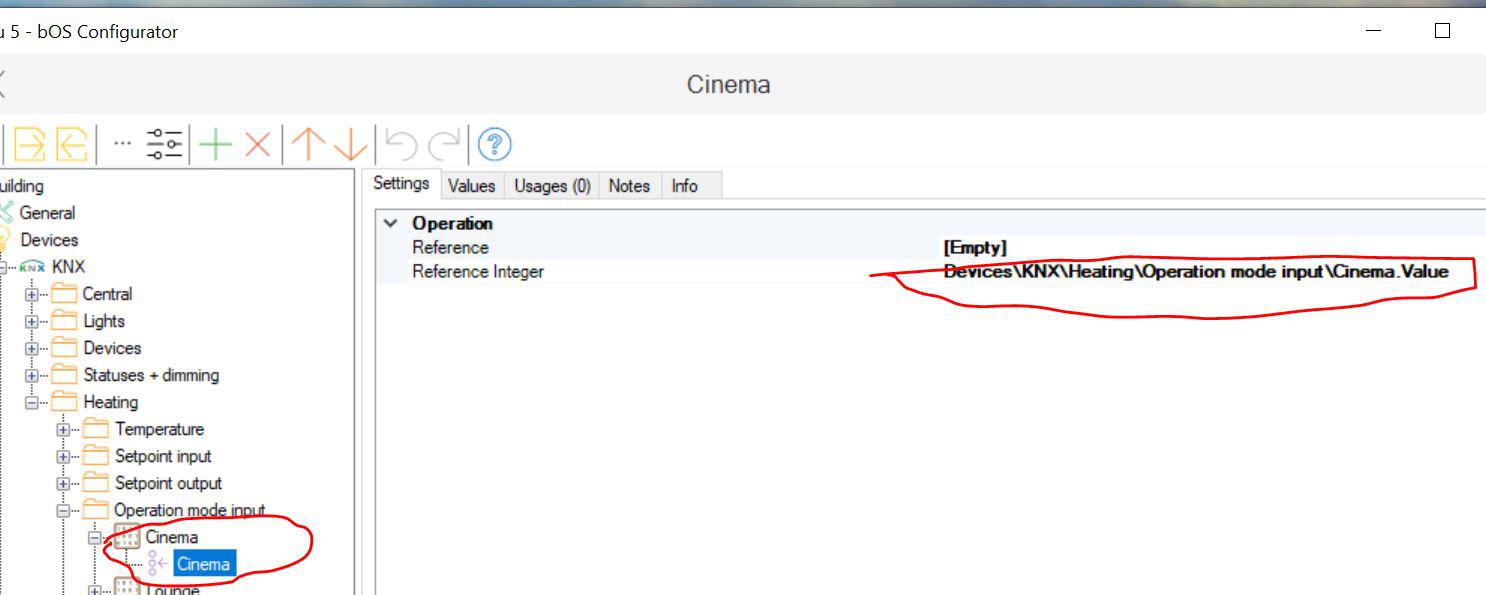This screenshot has height=595, width=1486.
Task: Click the Reference Integer value field
Action: click(x=1195, y=272)
